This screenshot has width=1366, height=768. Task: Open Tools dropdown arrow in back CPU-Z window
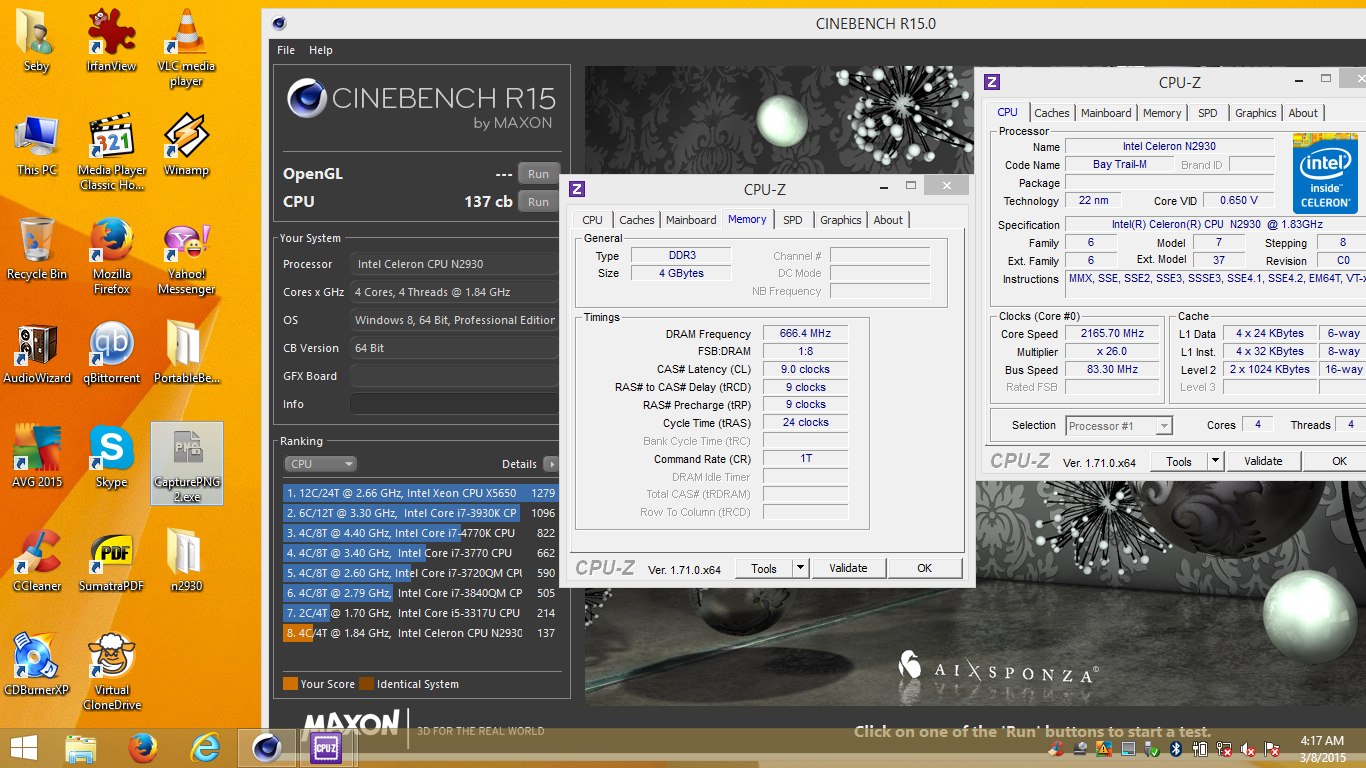click(1215, 461)
